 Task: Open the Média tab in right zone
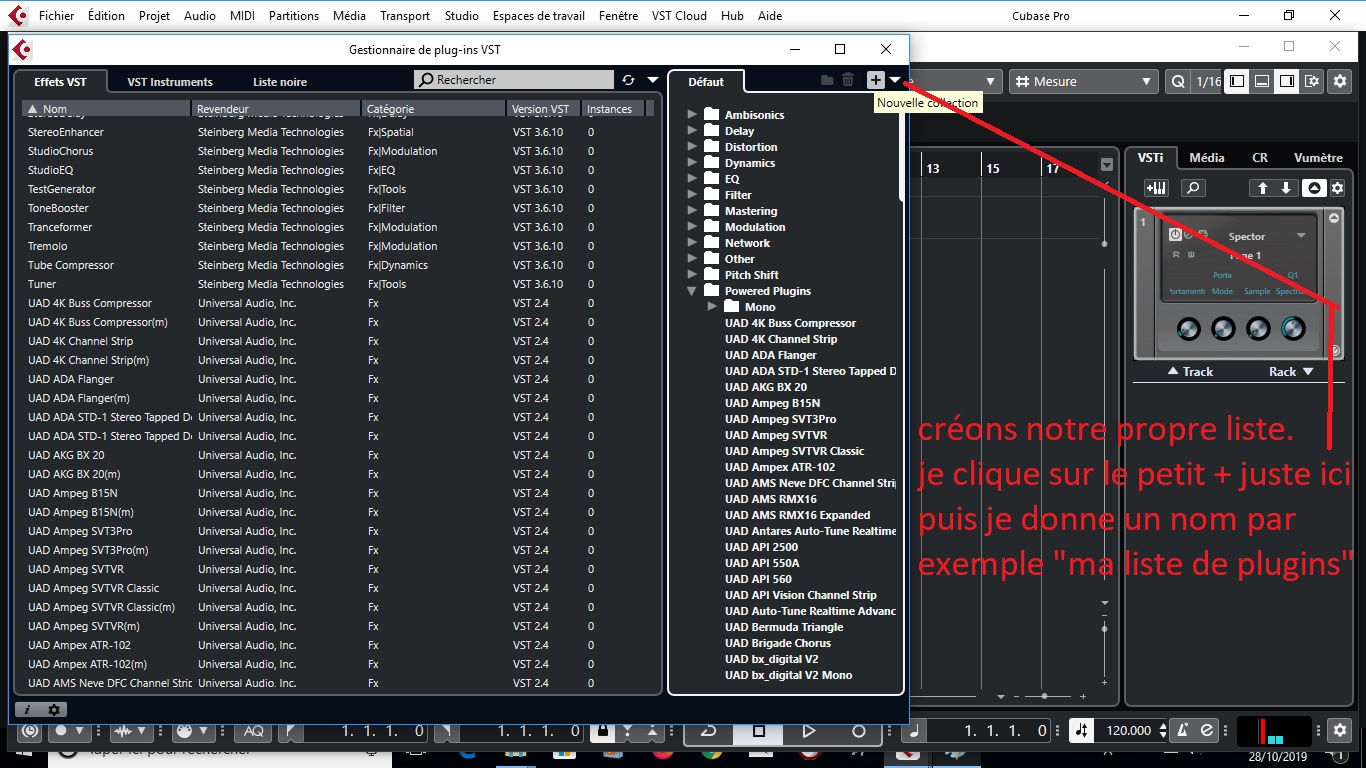[x=1207, y=158]
